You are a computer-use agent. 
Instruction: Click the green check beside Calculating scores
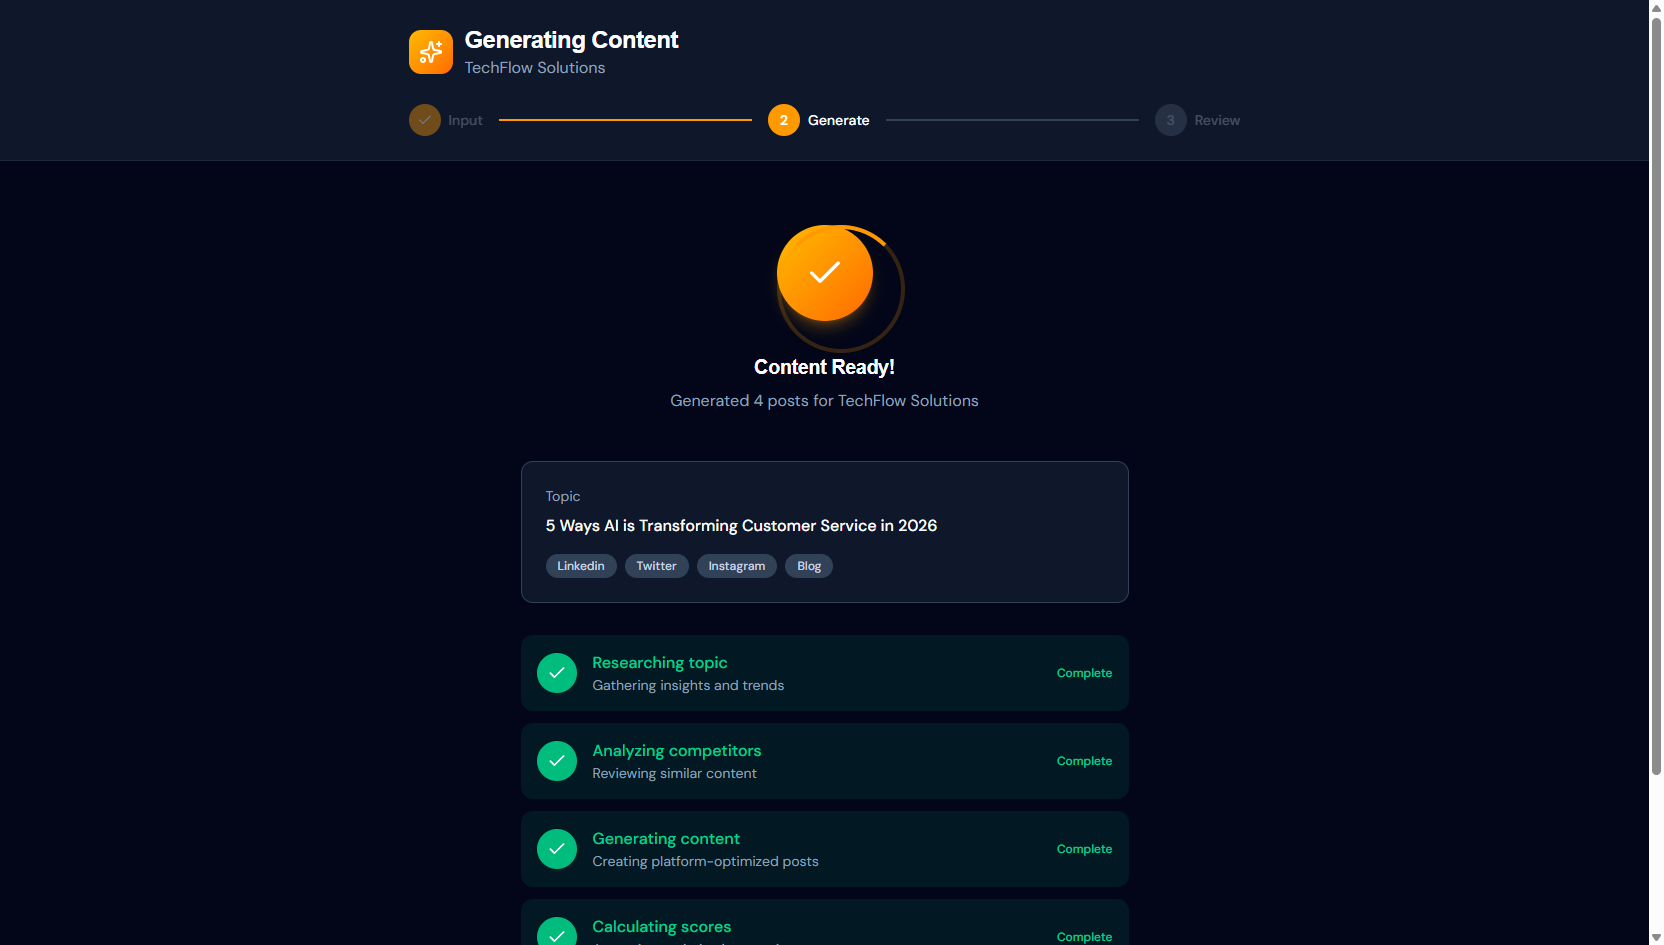coord(557,932)
